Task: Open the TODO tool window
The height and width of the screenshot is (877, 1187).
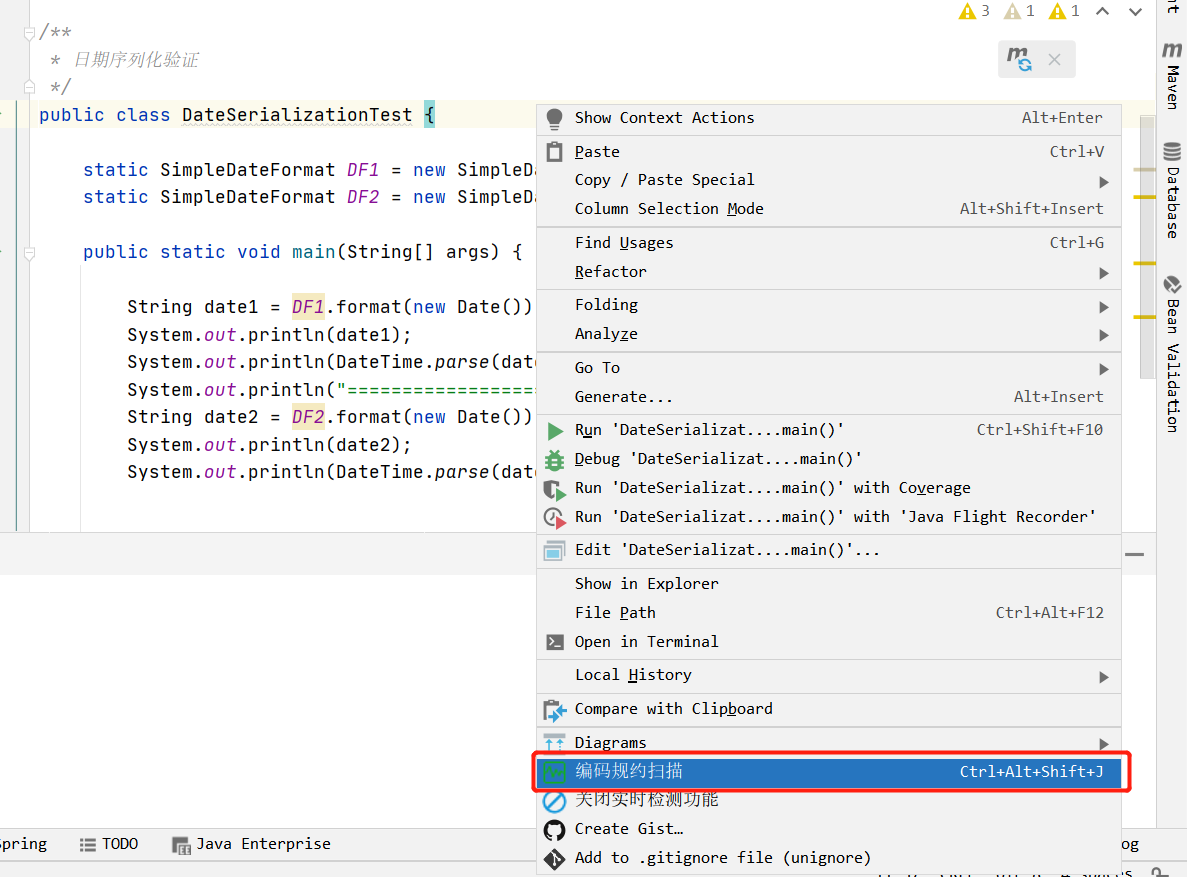Action: point(109,844)
